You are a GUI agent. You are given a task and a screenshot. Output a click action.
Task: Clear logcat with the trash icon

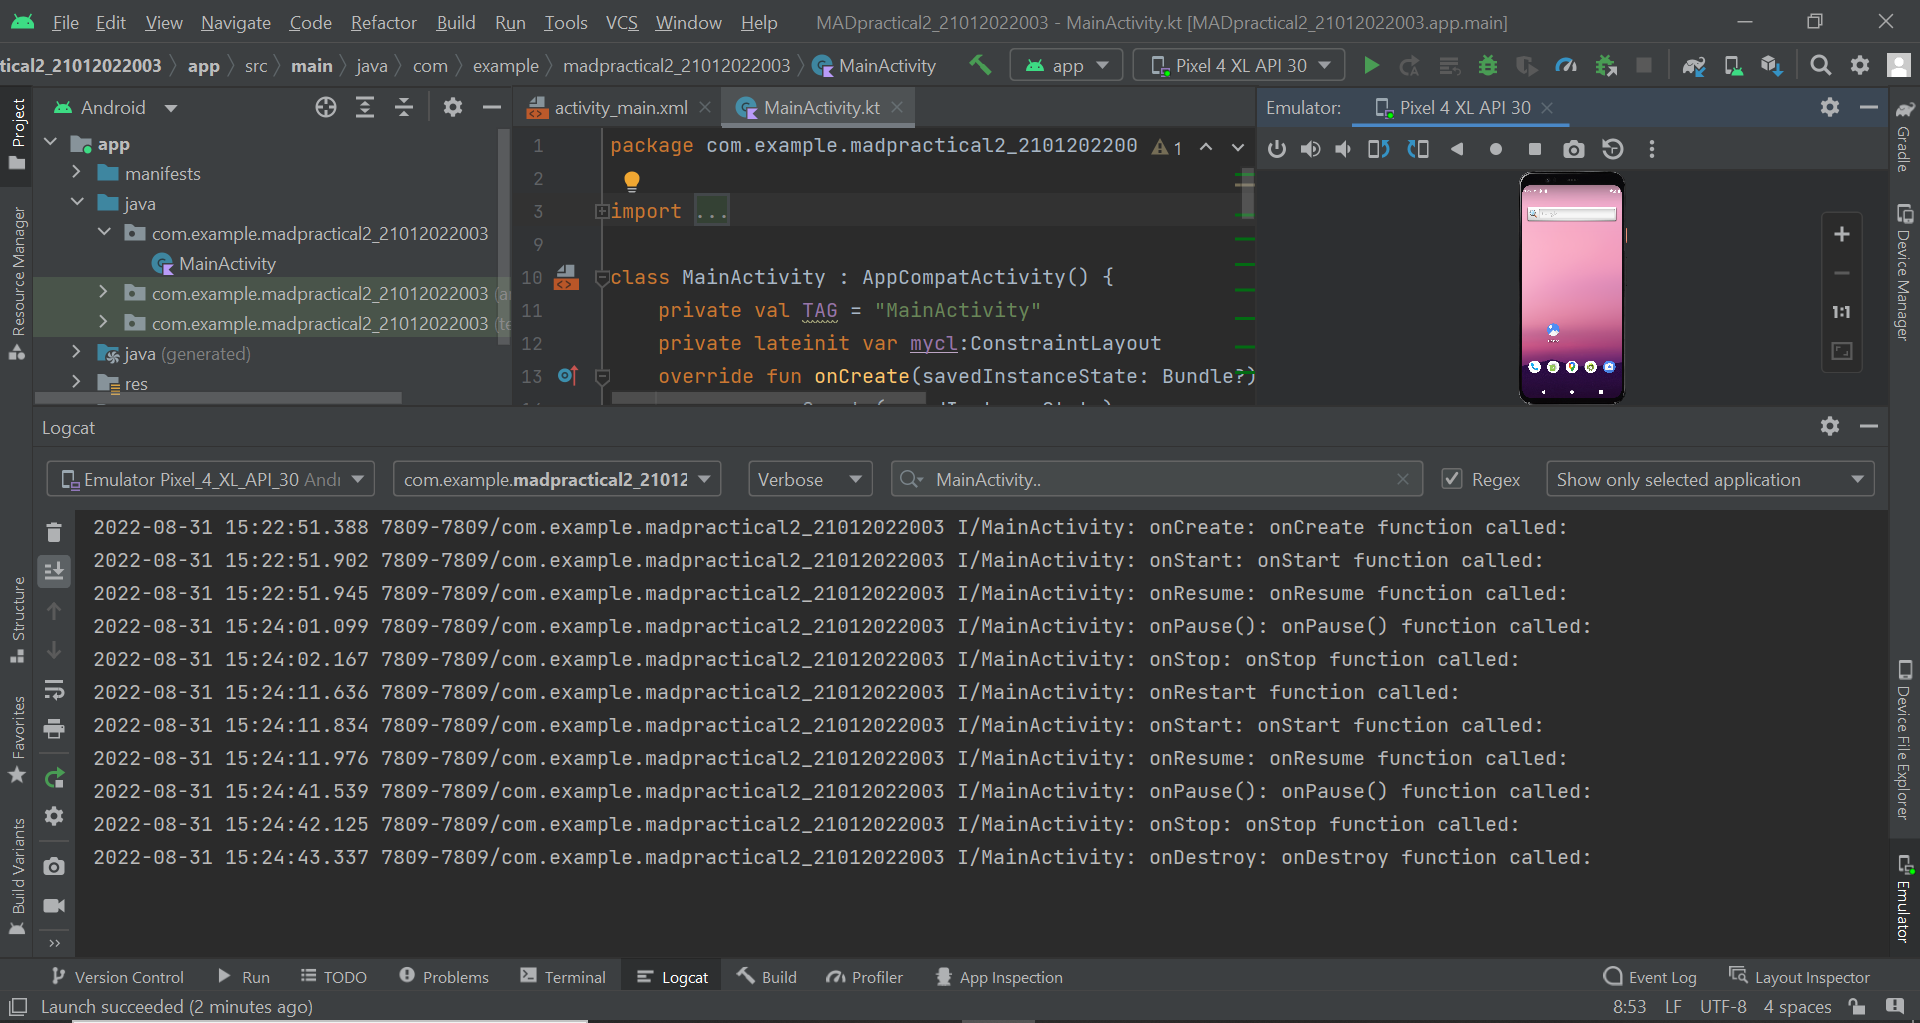pyautogui.click(x=54, y=532)
